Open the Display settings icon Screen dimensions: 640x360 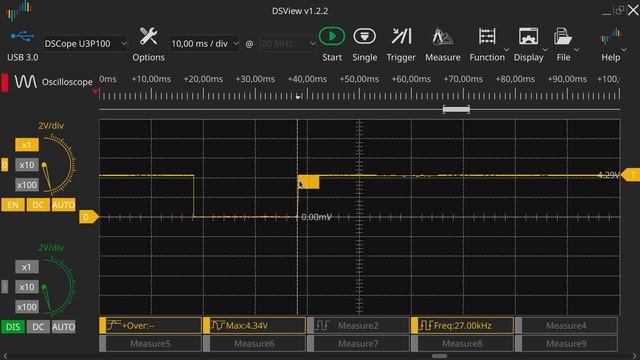pyautogui.click(x=528, y=37)
